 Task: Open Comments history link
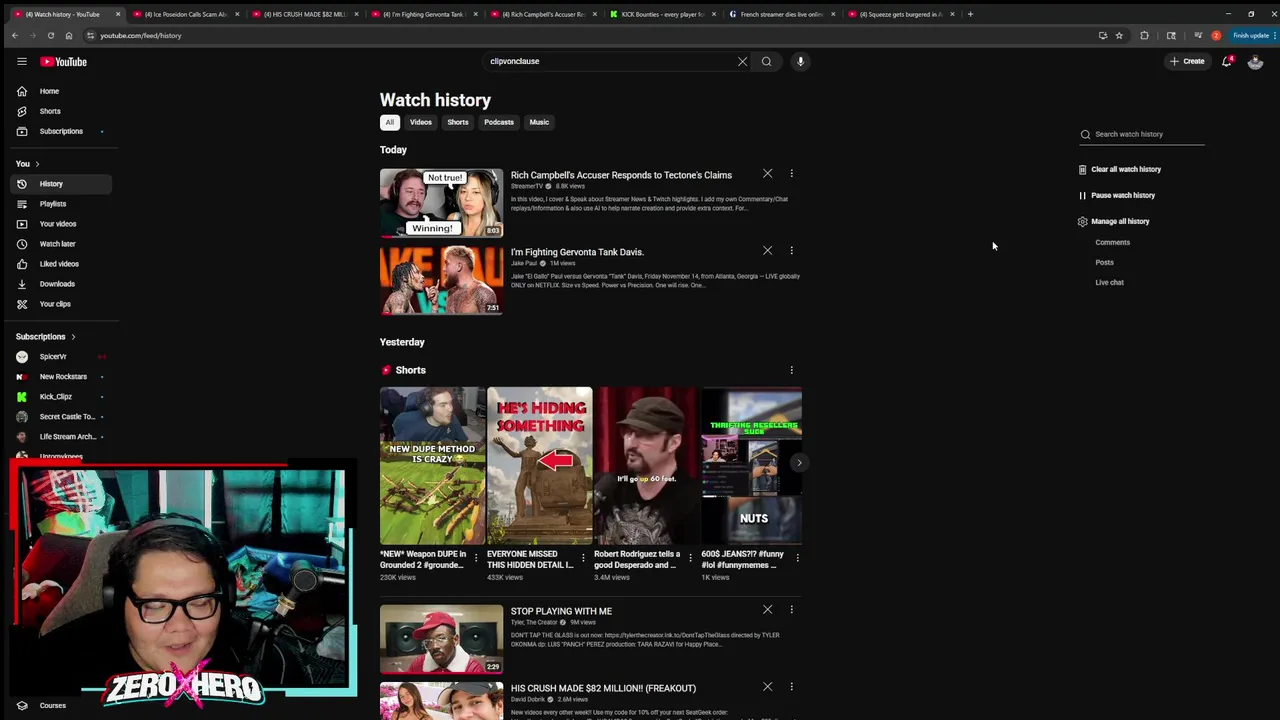[x=1112, y=242]
